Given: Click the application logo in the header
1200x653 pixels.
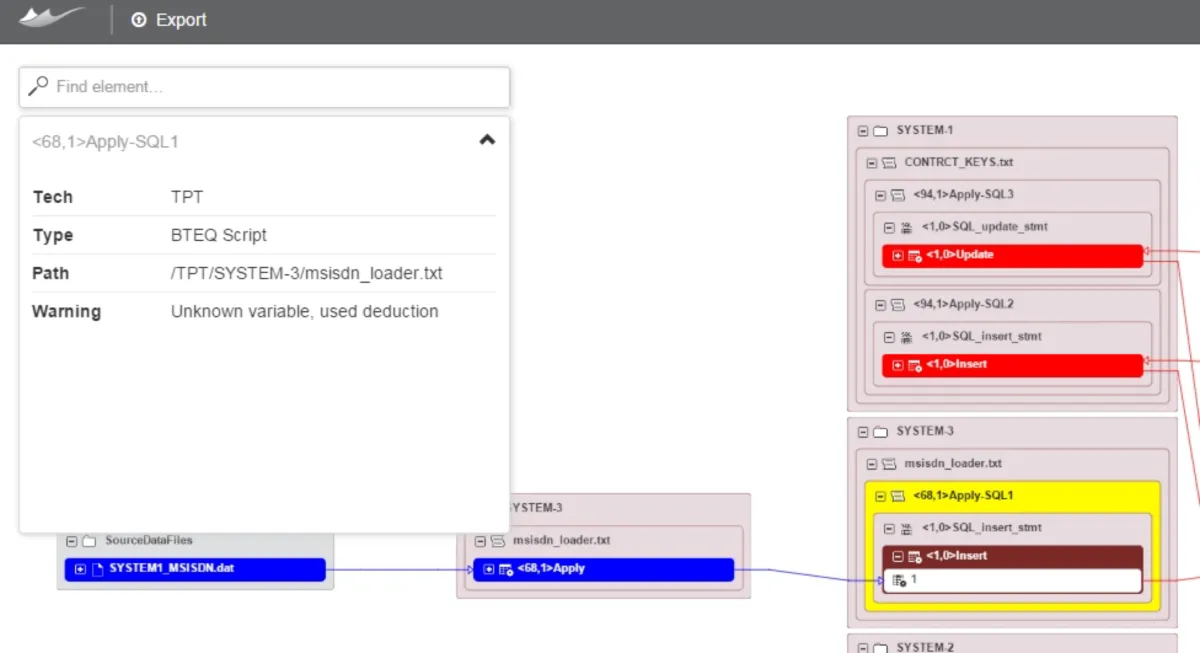Looking at the screenshot, I should click(52, 17).
